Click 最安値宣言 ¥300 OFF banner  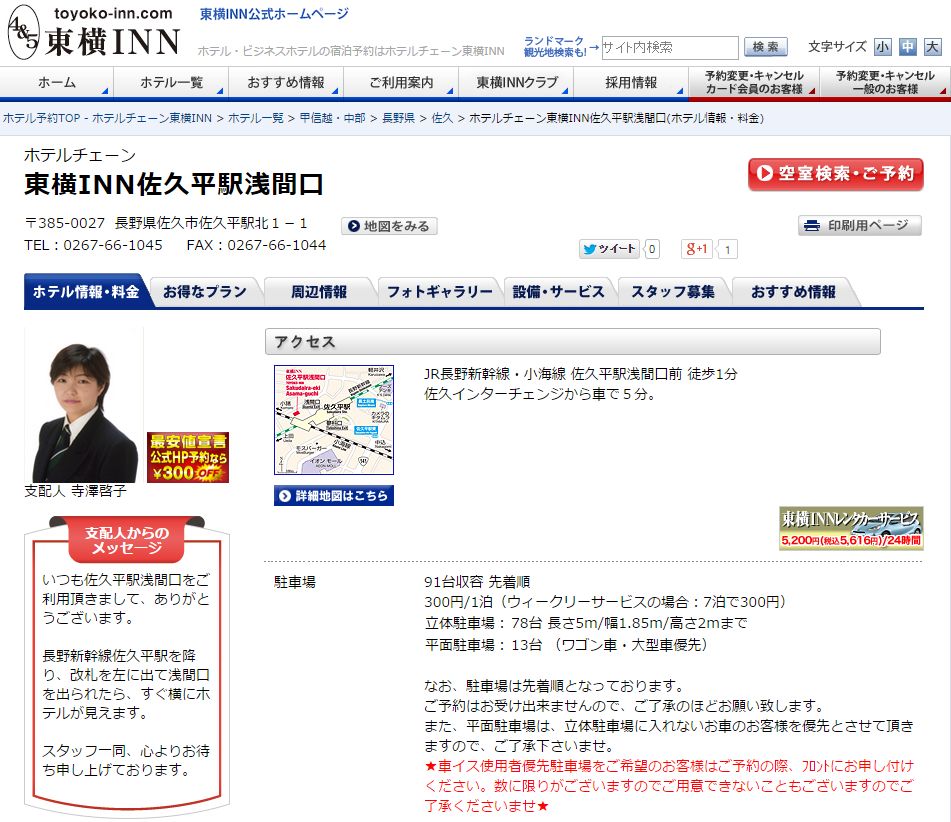click(x=187, y=457)
